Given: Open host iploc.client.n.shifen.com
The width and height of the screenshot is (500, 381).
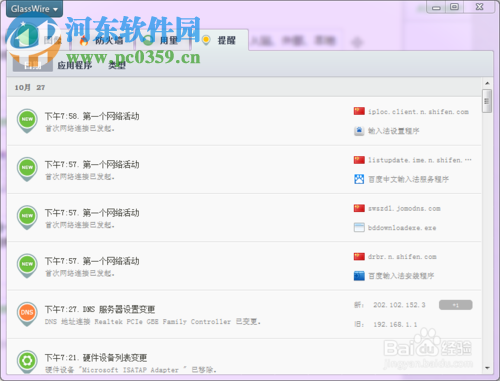Looking at the screenshot, I should [x=418, y=112].
